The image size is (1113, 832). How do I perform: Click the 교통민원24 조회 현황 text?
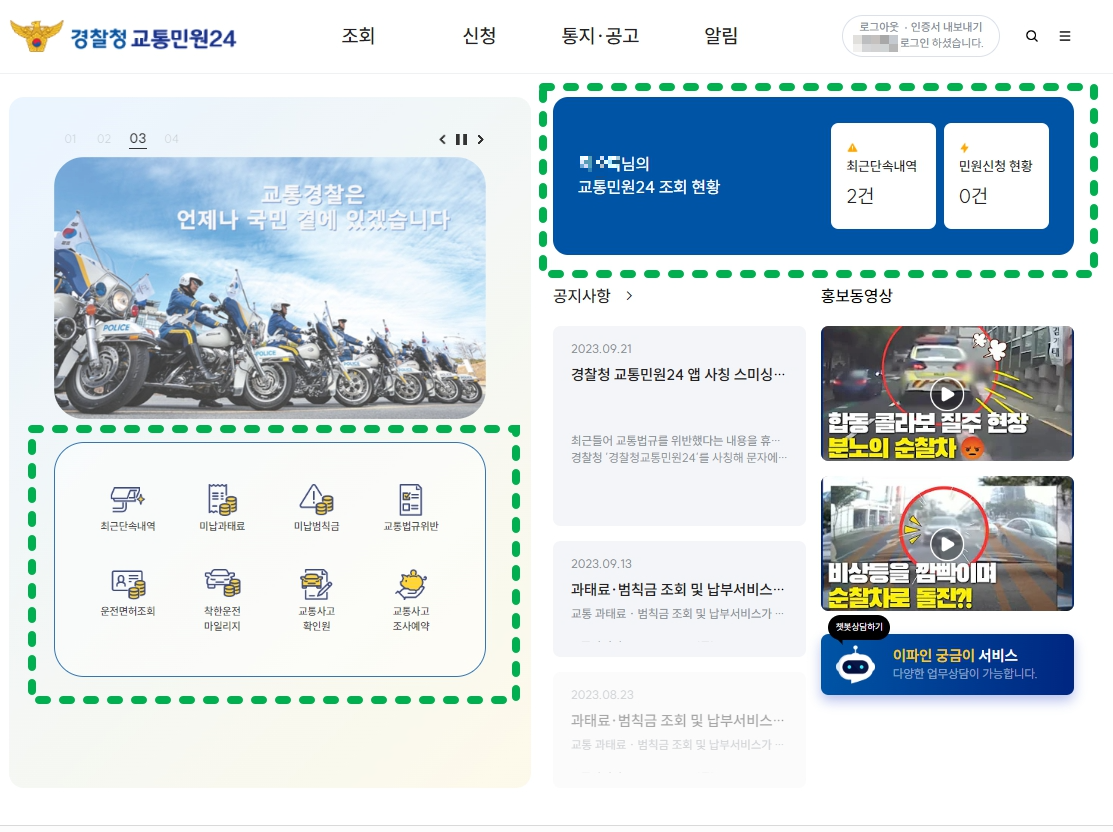pos(649,187)
